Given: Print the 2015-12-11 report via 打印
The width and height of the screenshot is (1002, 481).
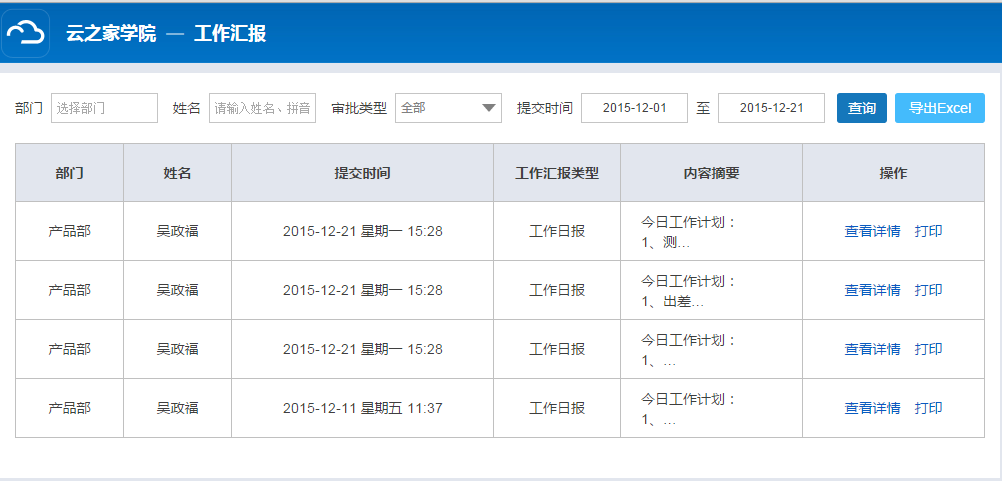Looking at the screenshot, I should point(928,408).
